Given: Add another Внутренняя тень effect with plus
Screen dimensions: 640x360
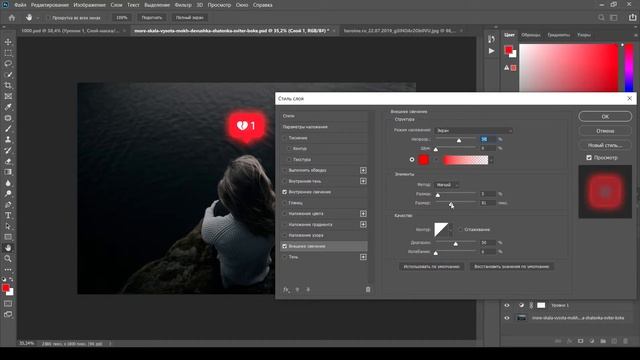Looking at the screenshot, I should (x=363, y=181).
